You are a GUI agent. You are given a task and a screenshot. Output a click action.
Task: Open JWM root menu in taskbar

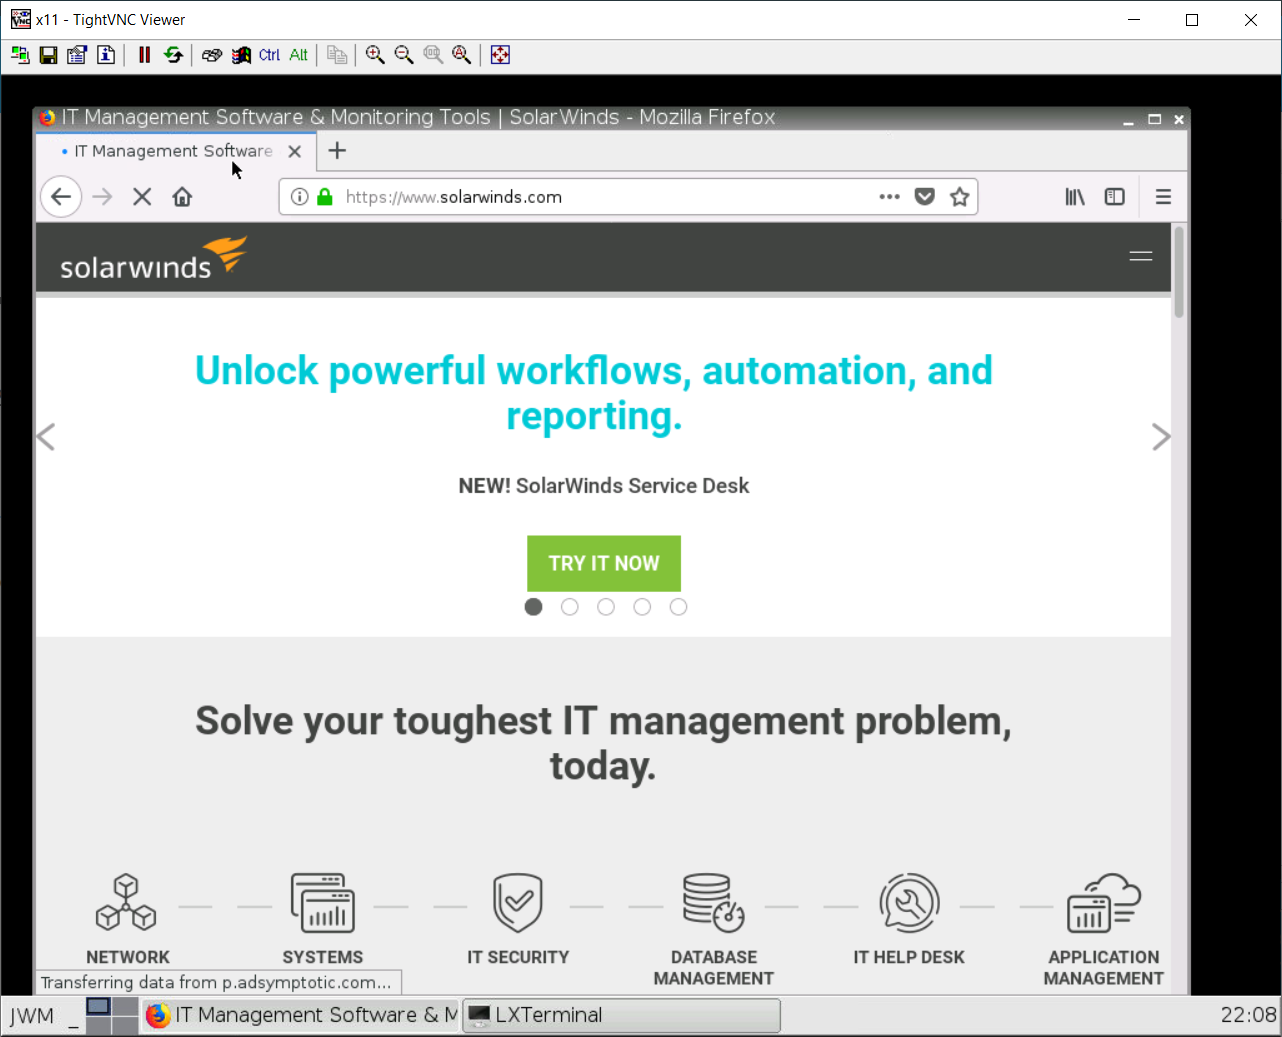pyautogui.click(x=32, y=1016)
